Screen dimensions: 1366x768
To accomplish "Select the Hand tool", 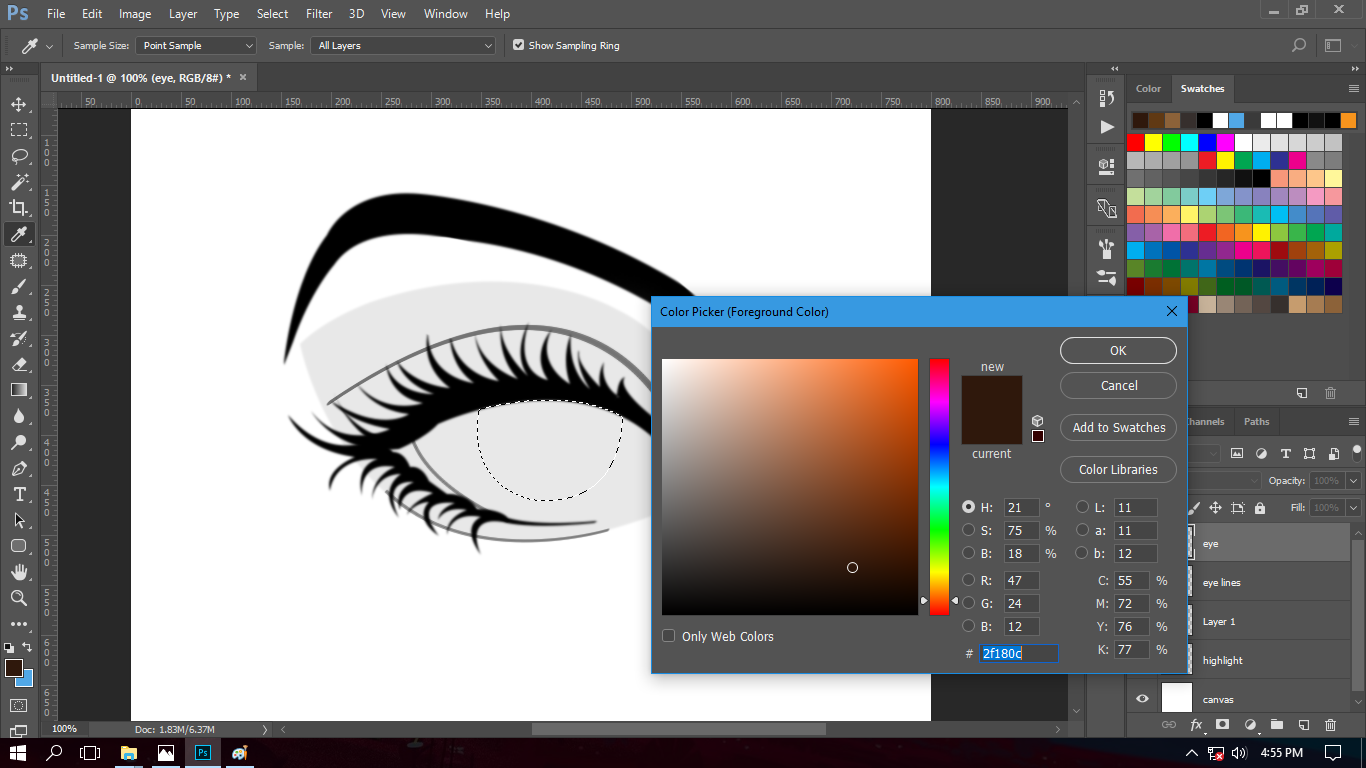I will coord(19,572).
